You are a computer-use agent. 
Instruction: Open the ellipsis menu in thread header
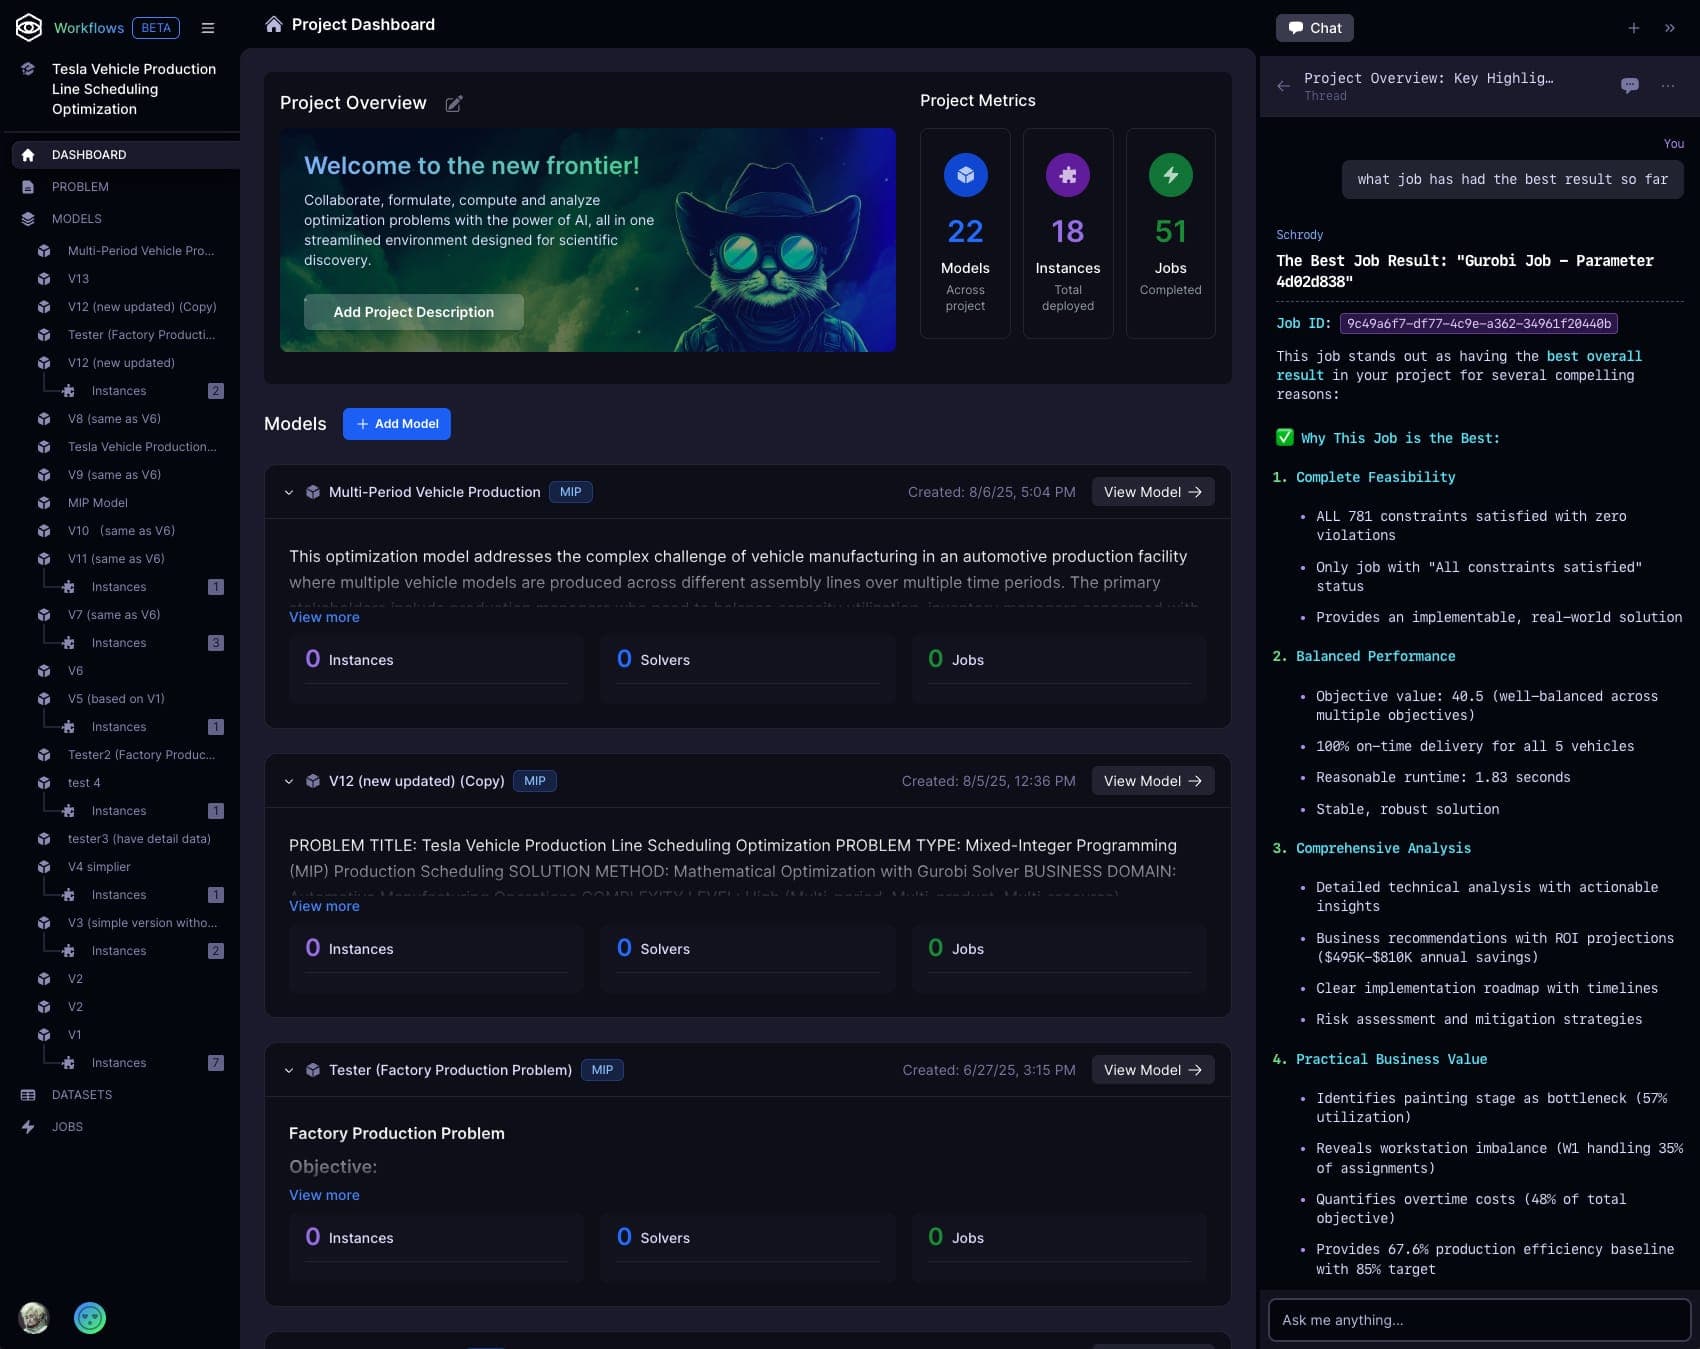point(1668,86)
